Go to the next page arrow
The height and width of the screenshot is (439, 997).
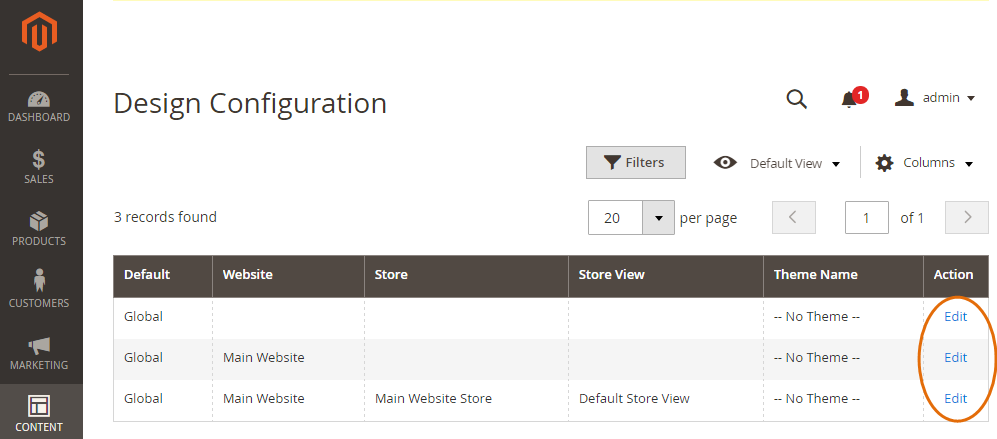point(967,218)
